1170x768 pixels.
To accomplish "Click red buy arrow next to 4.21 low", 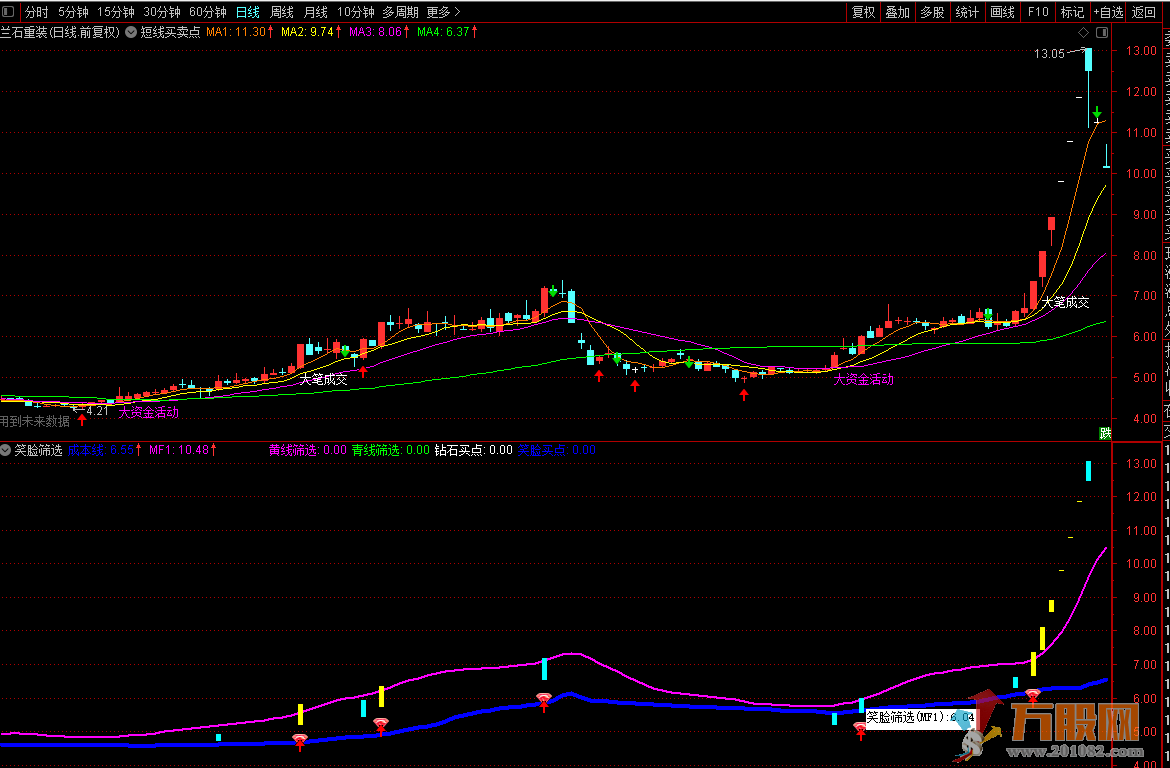I will (x=82, y=419).
